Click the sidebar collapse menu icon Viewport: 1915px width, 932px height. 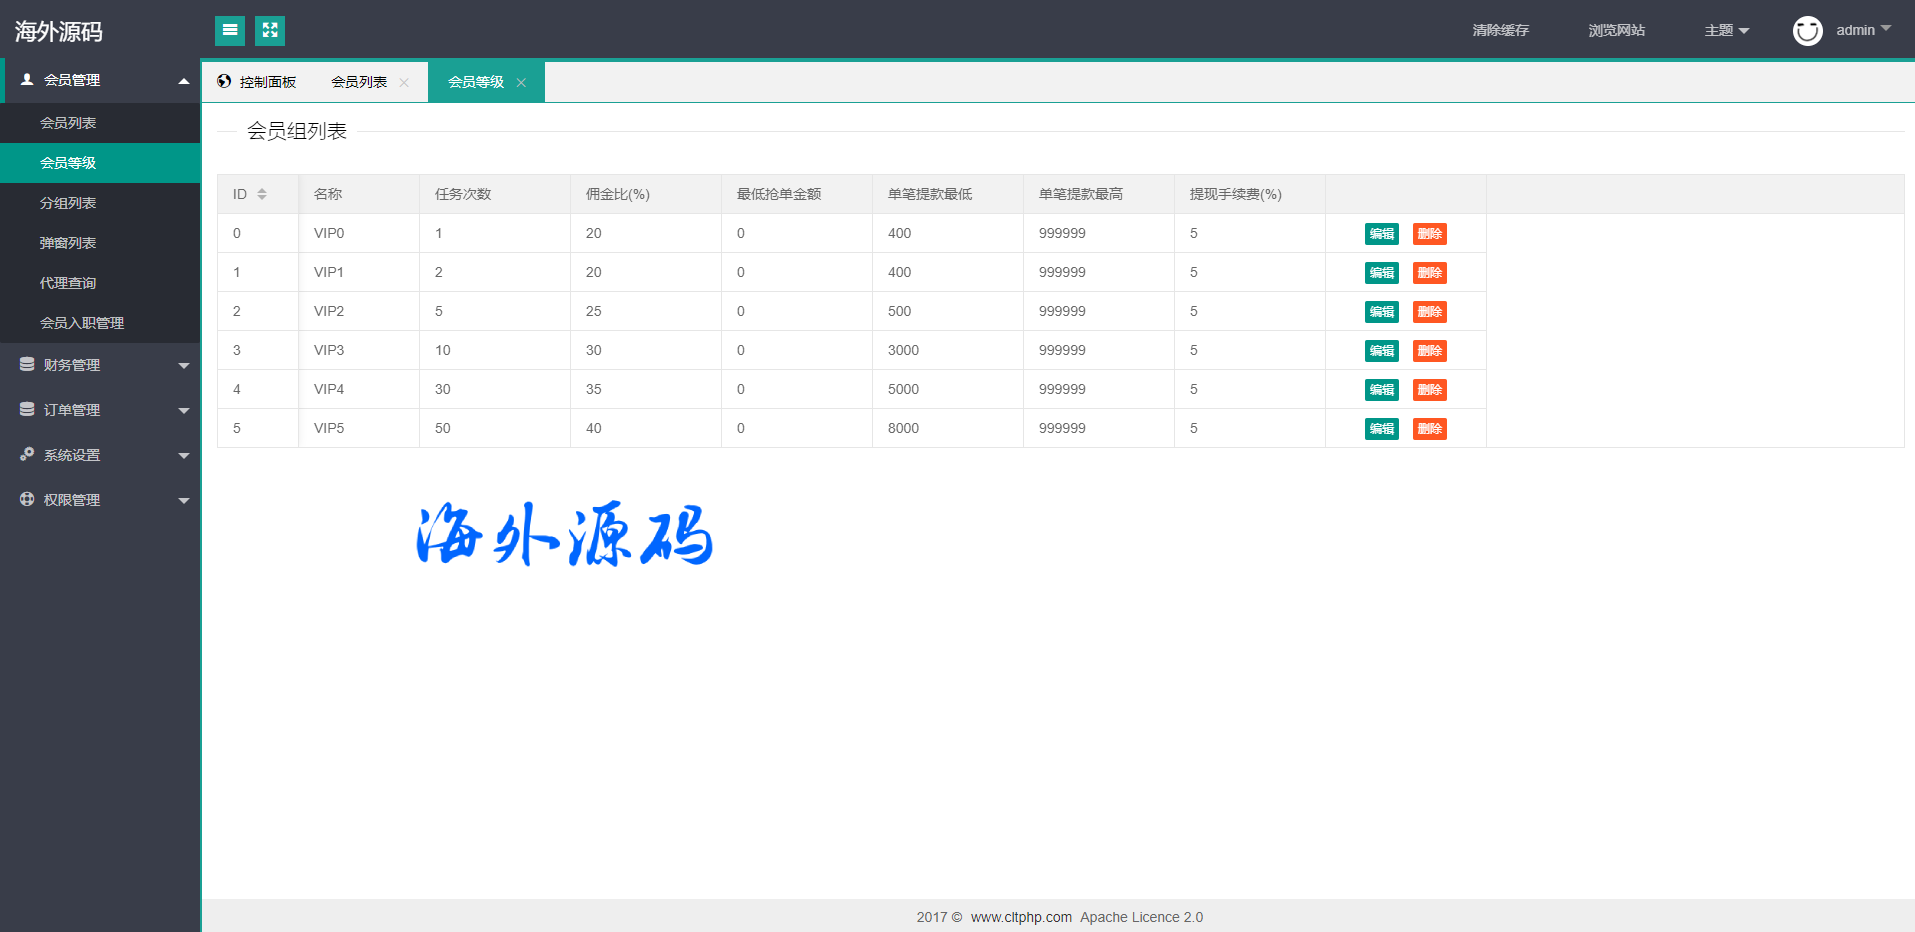tap(230, 31)
